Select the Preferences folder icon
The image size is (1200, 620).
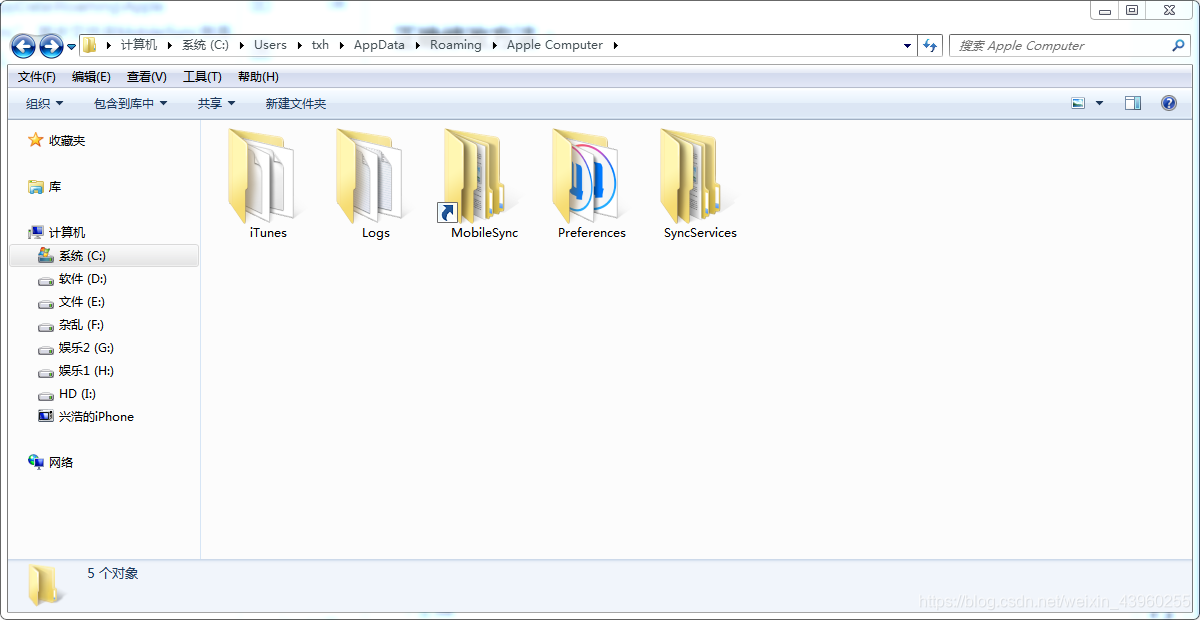click(x=586, y=175)
